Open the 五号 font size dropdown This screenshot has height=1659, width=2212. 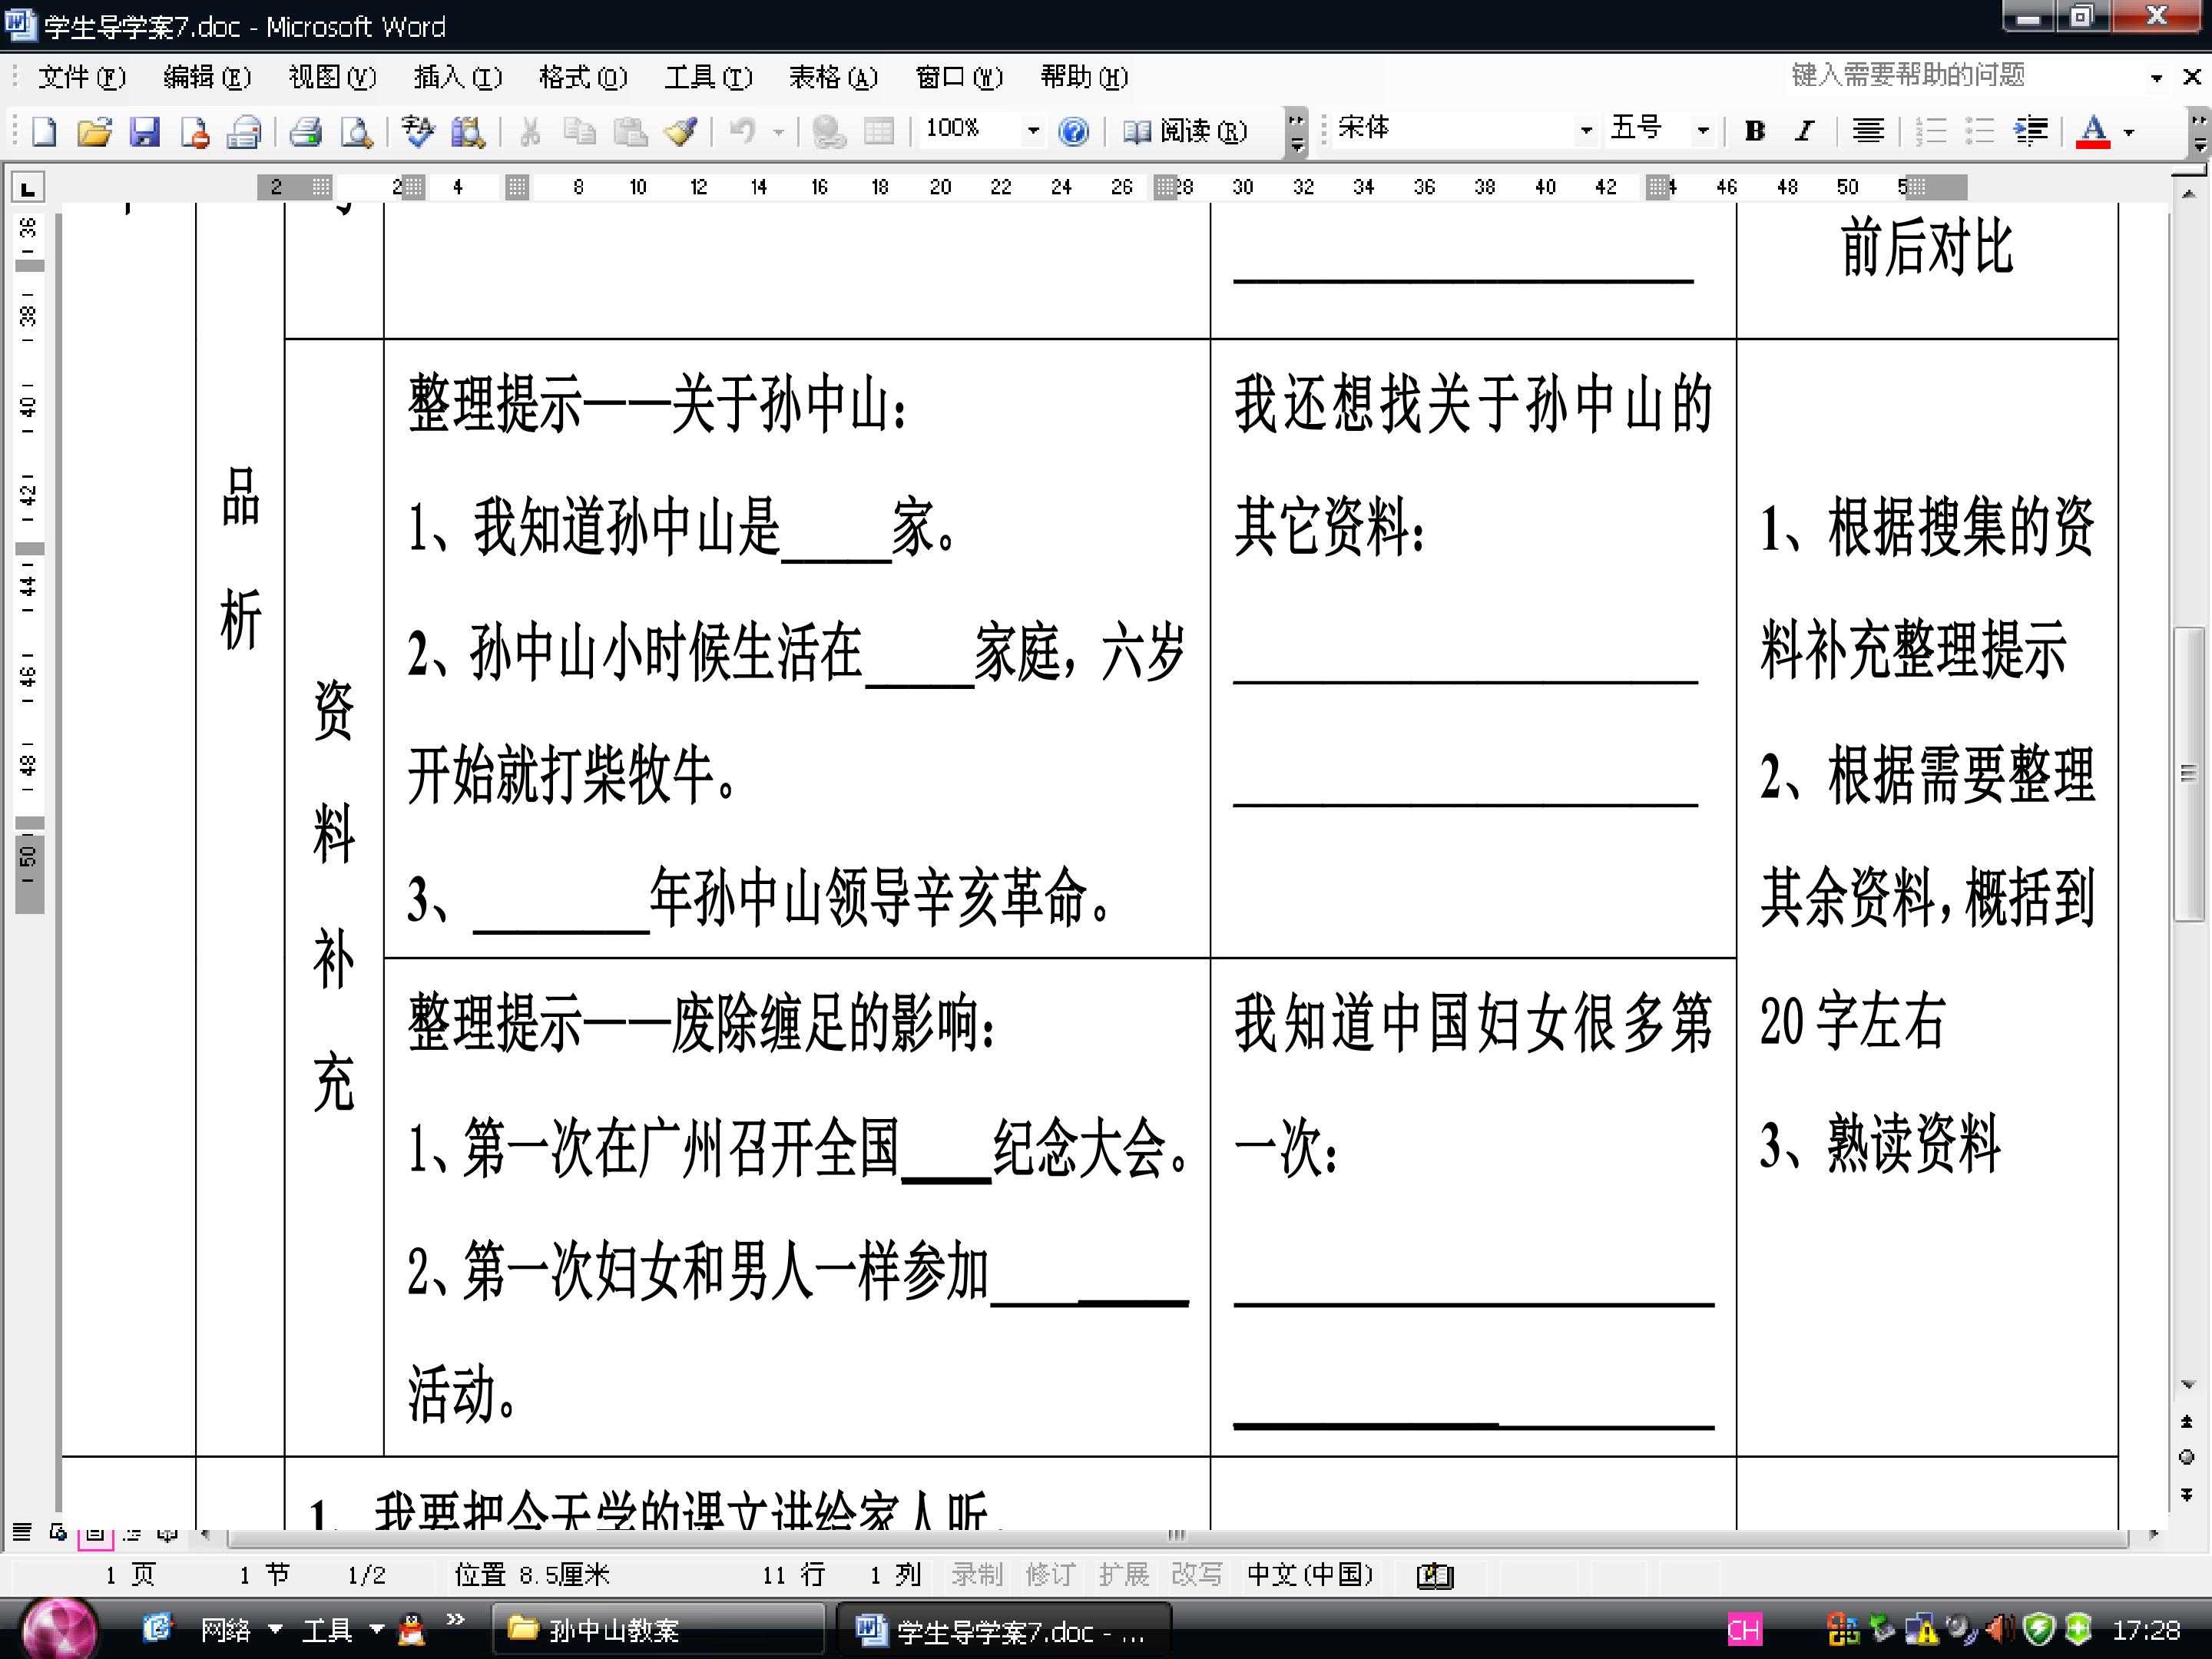pyautogui.click(x=1702, y=131)
